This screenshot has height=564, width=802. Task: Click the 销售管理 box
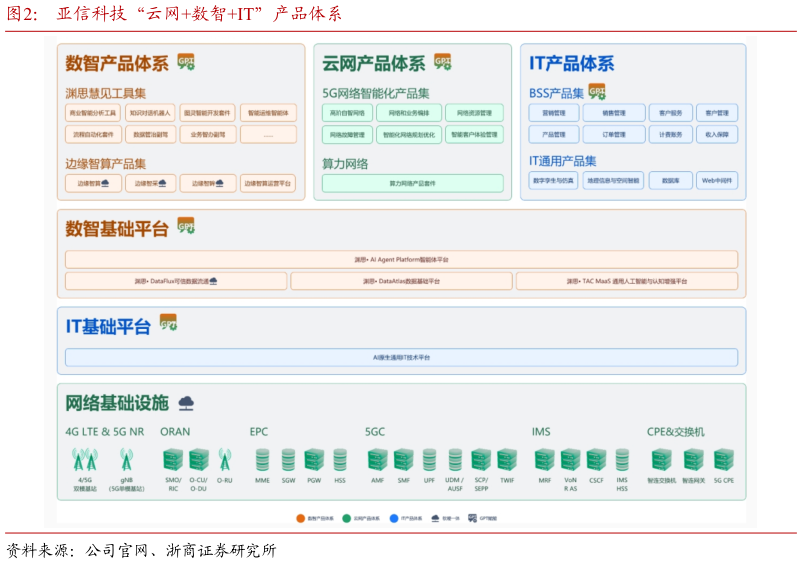click(614, 113)
